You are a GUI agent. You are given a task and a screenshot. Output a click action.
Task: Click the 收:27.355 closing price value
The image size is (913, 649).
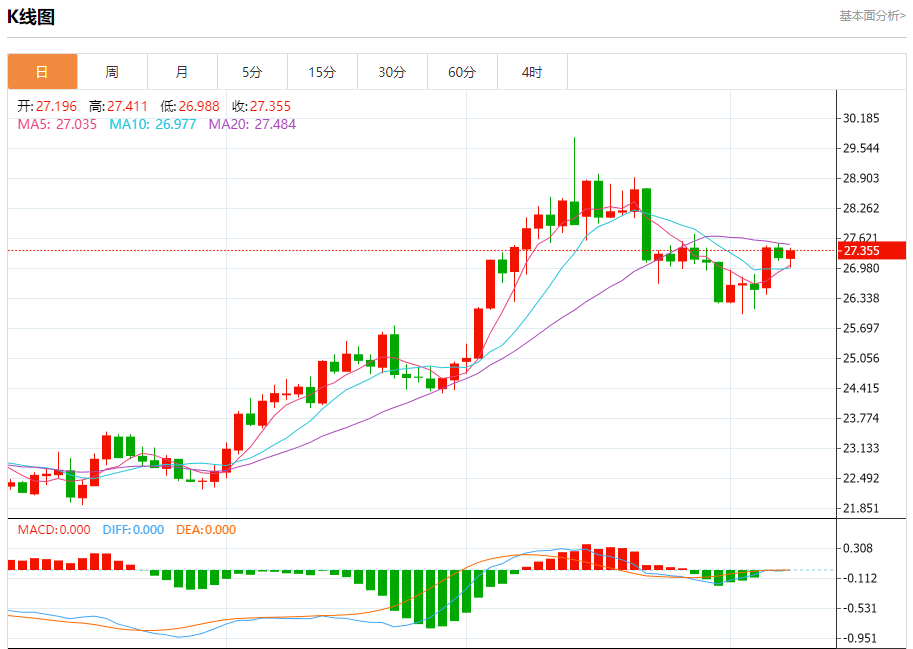point(261,106)
